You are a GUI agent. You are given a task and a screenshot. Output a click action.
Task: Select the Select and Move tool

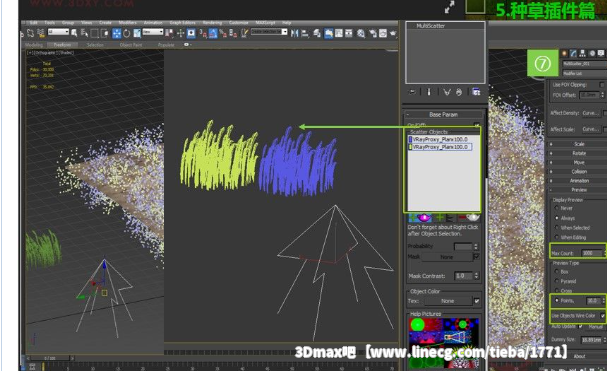(x=117, y=33)
